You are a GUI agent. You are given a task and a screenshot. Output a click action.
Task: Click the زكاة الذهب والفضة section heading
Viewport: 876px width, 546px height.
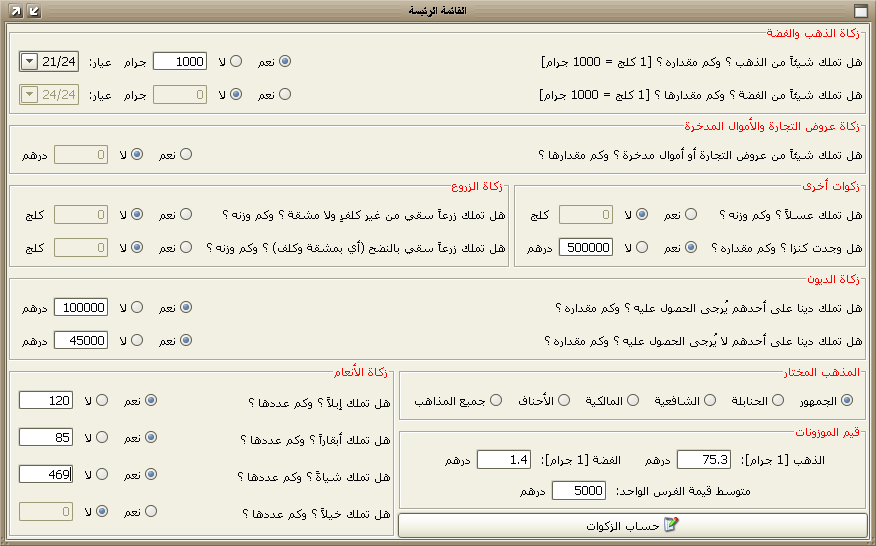[x=813, y=33]
